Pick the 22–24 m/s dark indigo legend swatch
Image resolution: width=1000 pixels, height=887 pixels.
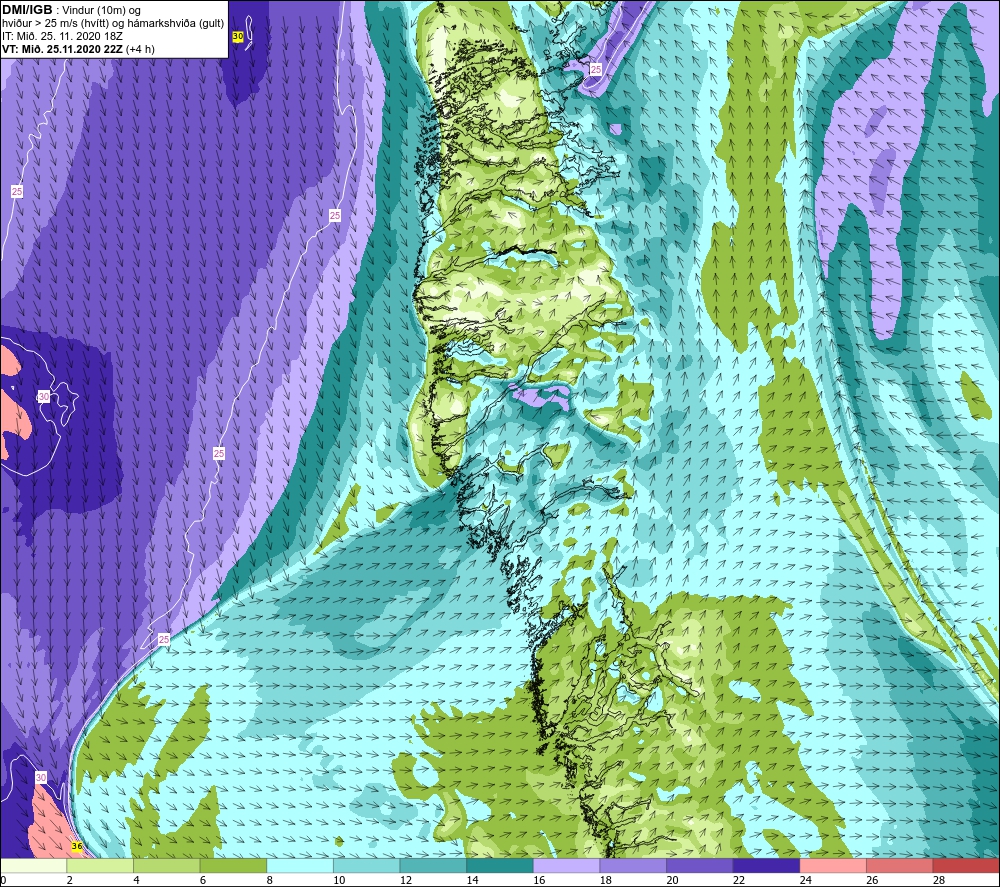tap(767, 866)
